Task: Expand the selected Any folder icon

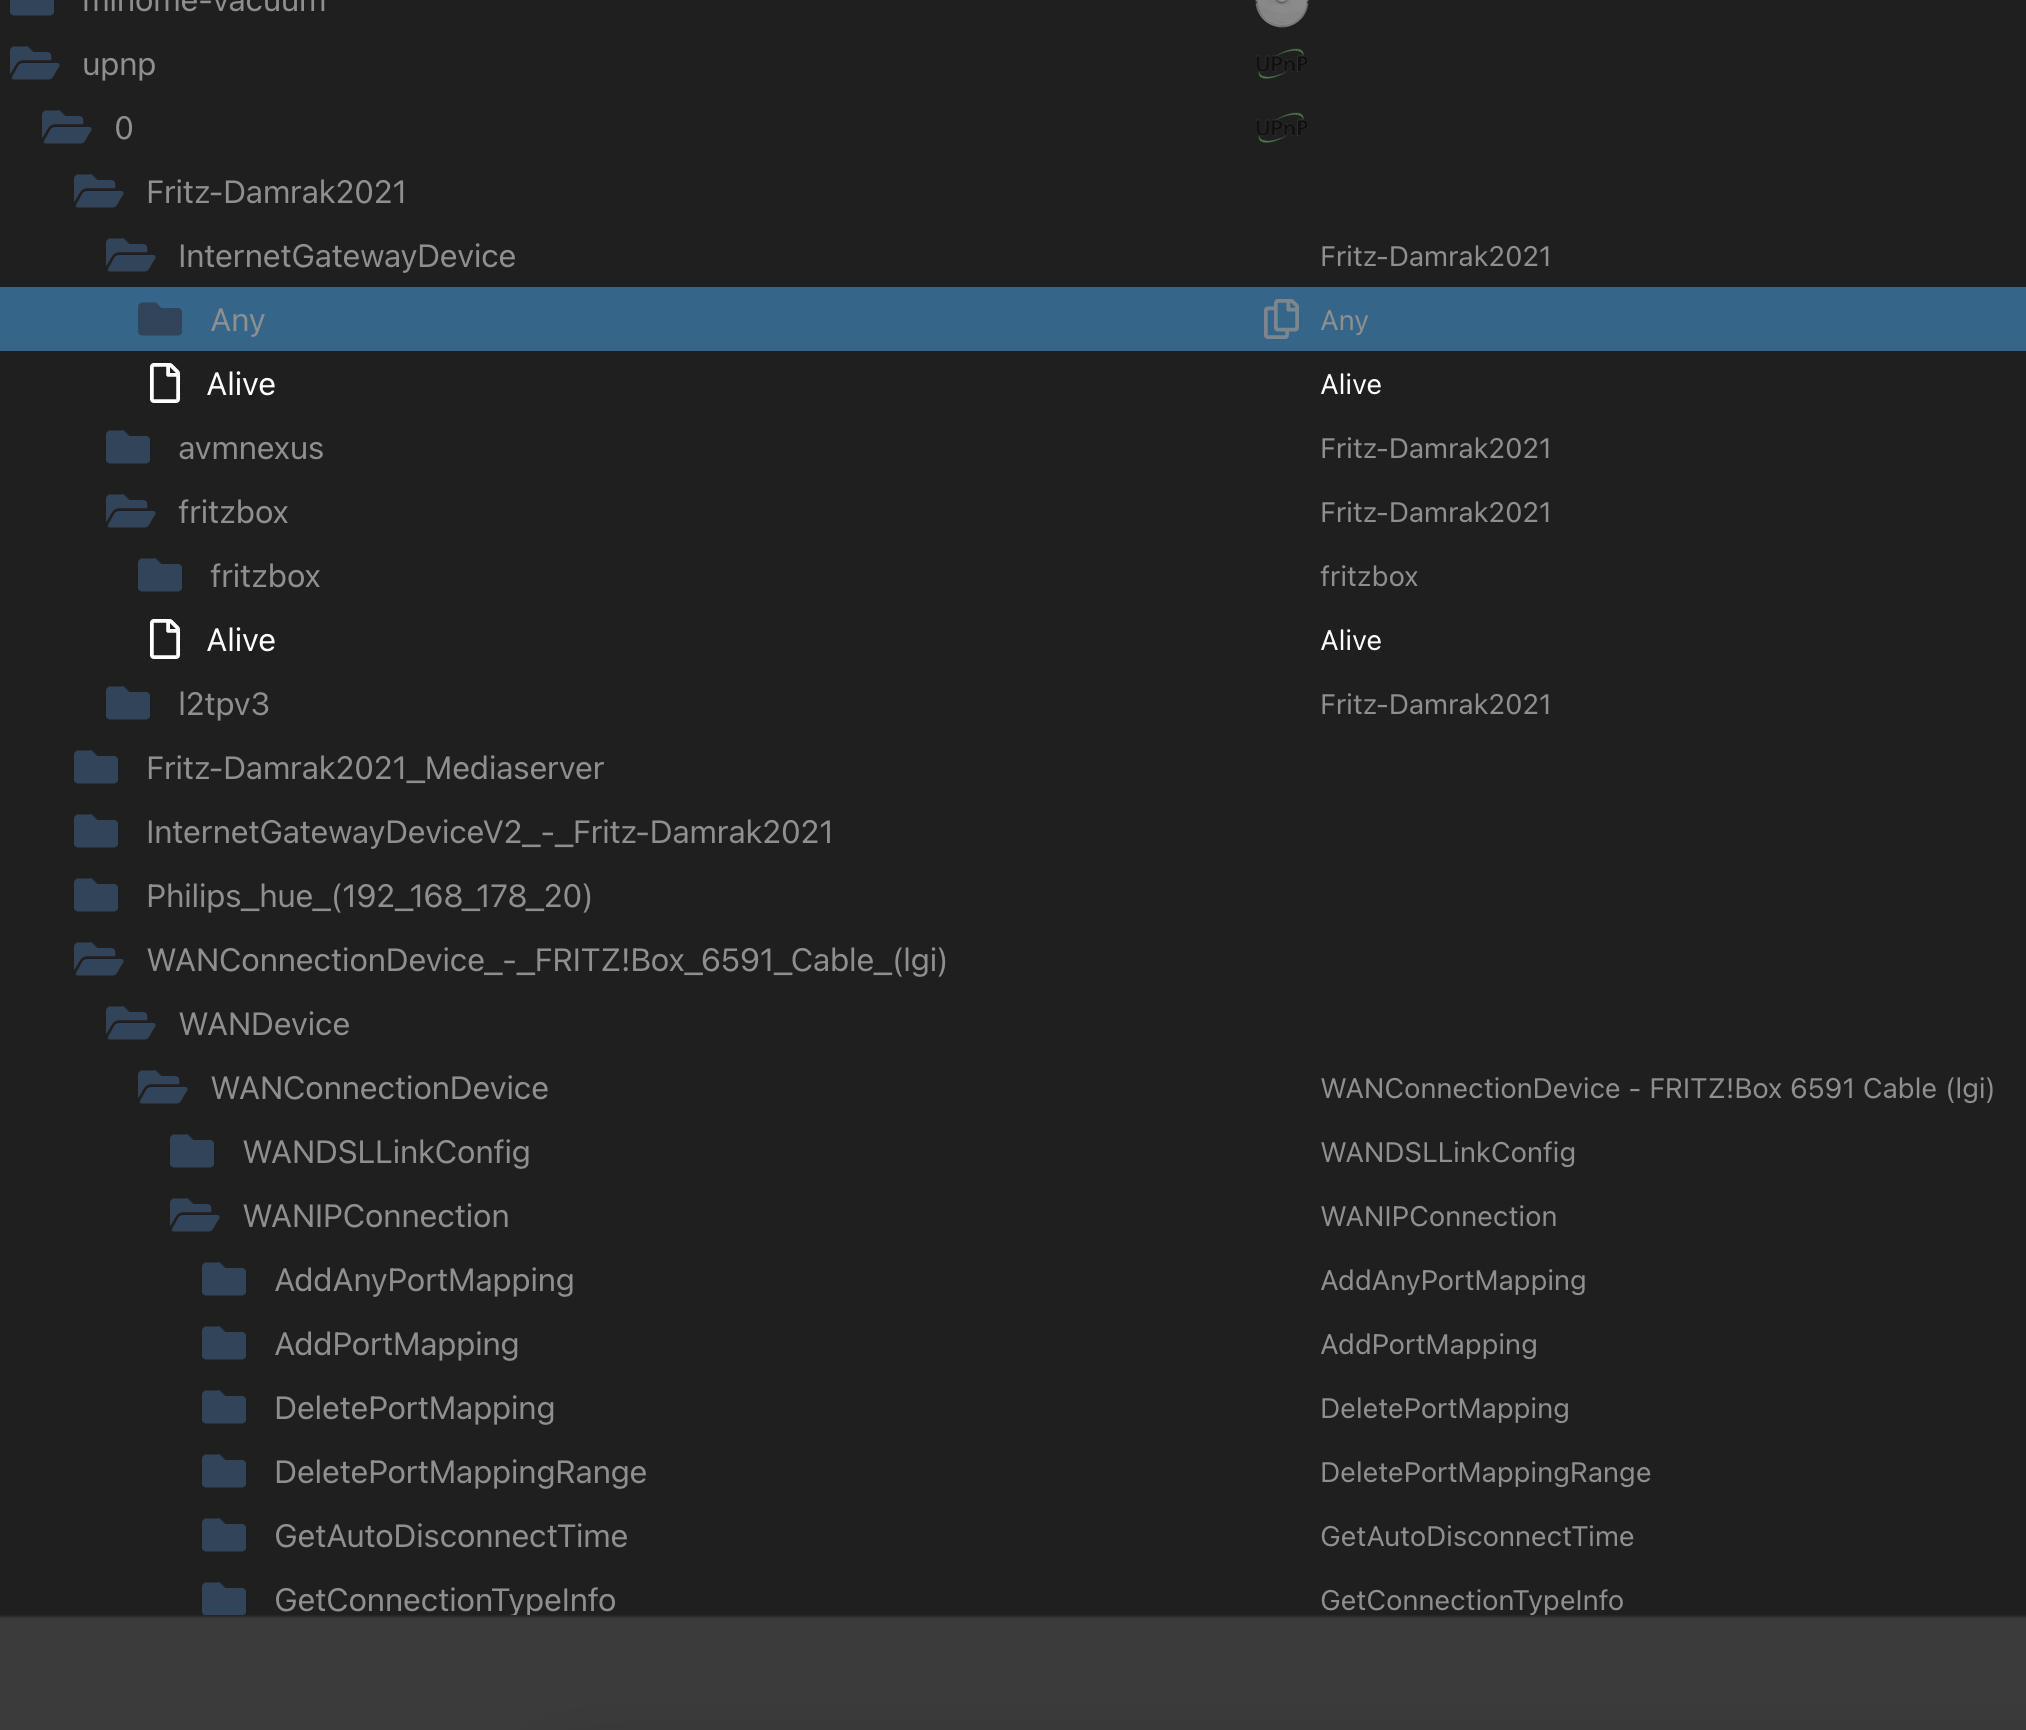Action: click(x=160, y=320)
